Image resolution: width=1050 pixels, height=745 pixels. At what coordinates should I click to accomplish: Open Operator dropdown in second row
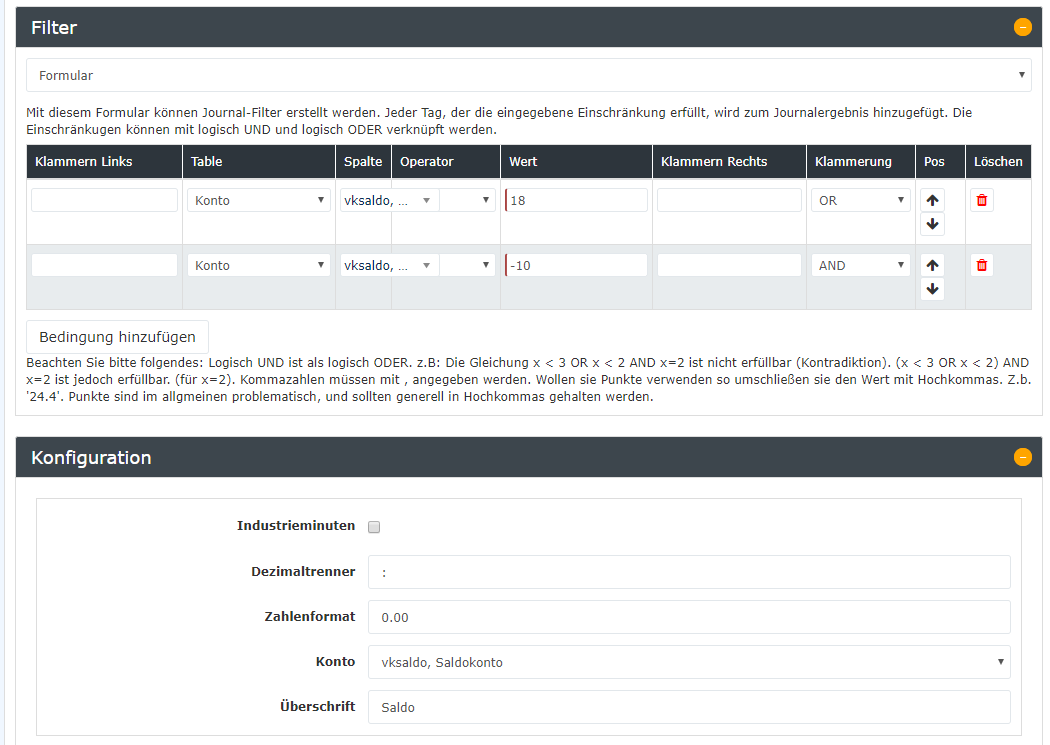tap(467, 265)
